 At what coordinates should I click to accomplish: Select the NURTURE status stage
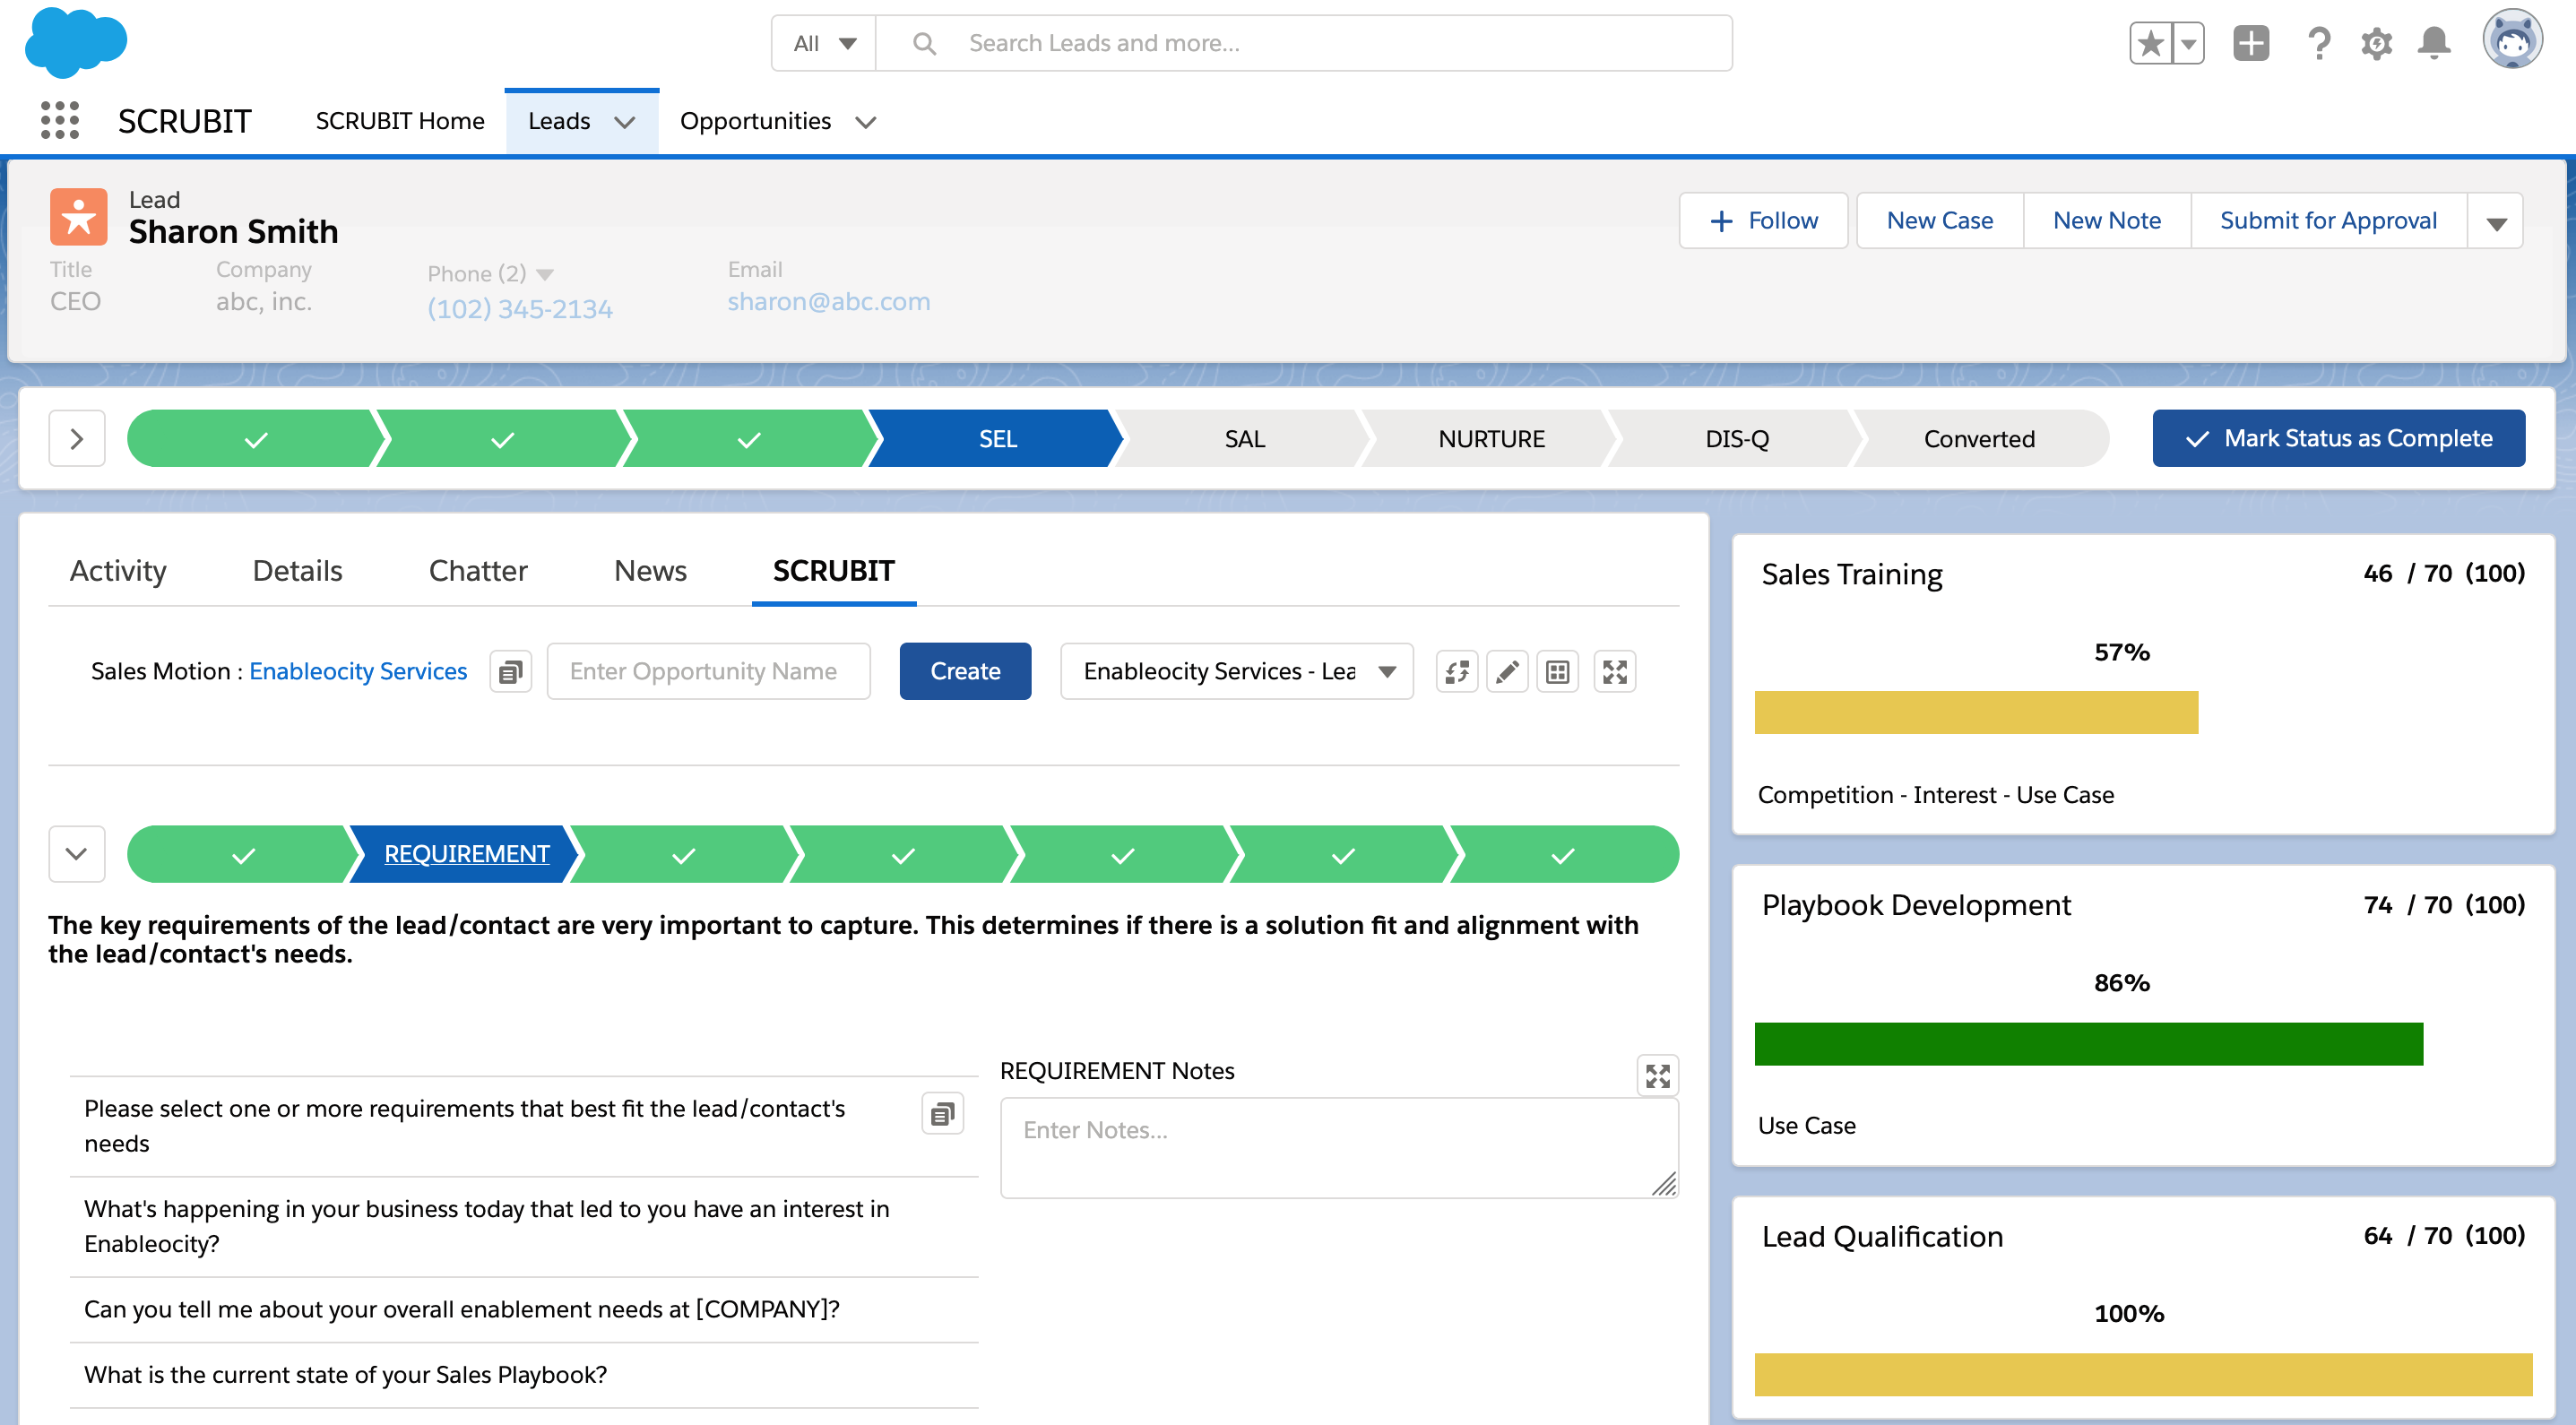pos(1490,438)
